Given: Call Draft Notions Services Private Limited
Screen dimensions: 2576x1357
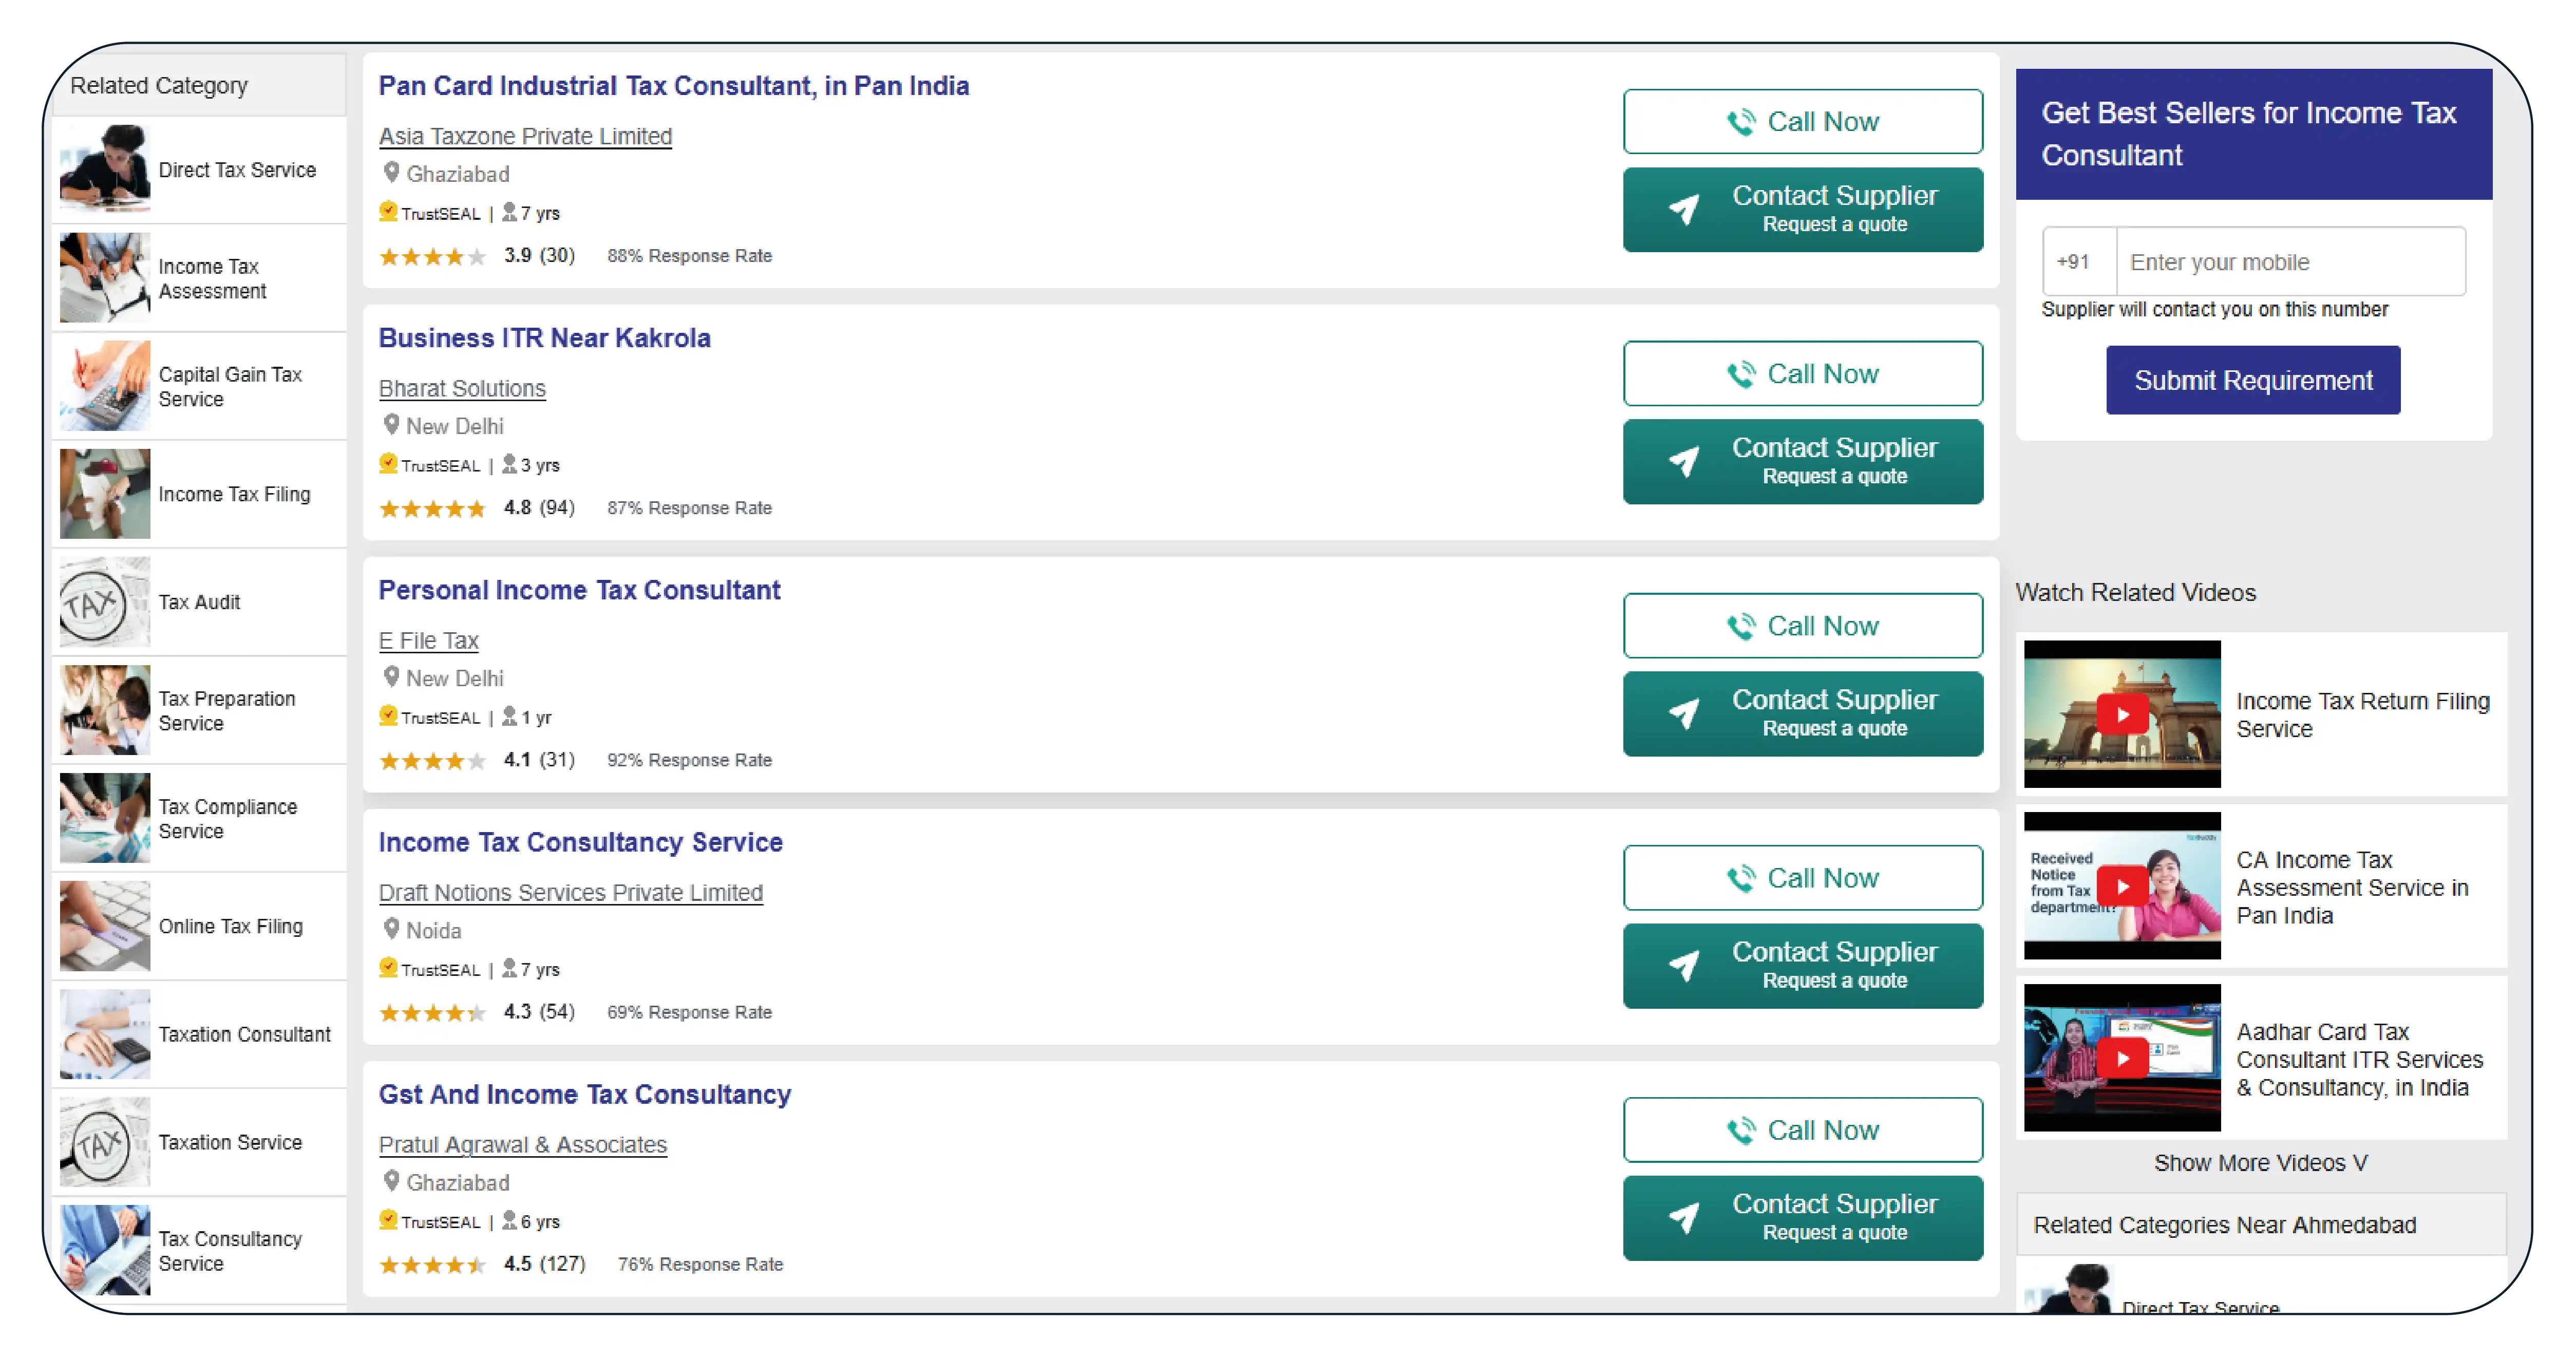Looking at the screenshot, I should click(1802, 877).
